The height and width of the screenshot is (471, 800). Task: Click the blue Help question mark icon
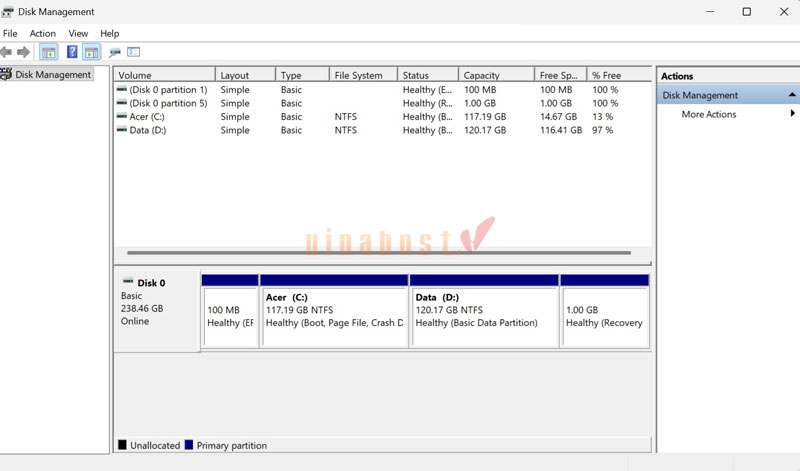[72, 52]
